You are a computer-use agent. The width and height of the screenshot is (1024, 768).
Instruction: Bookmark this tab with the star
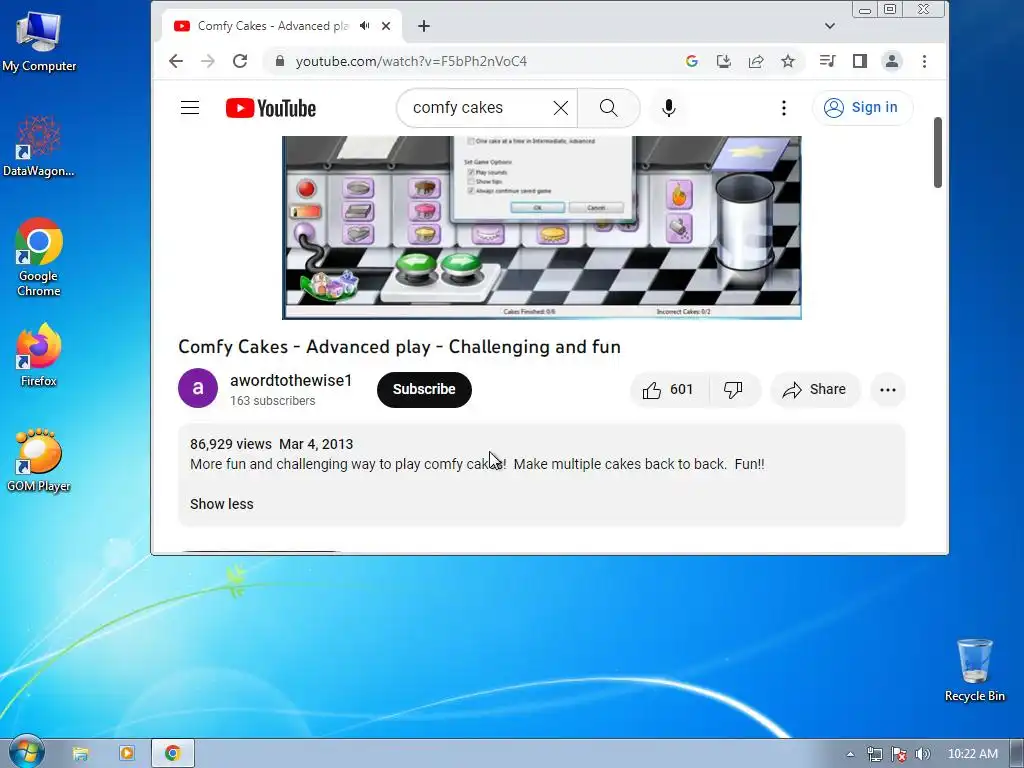pyautogui.click(x=788, y=61)
